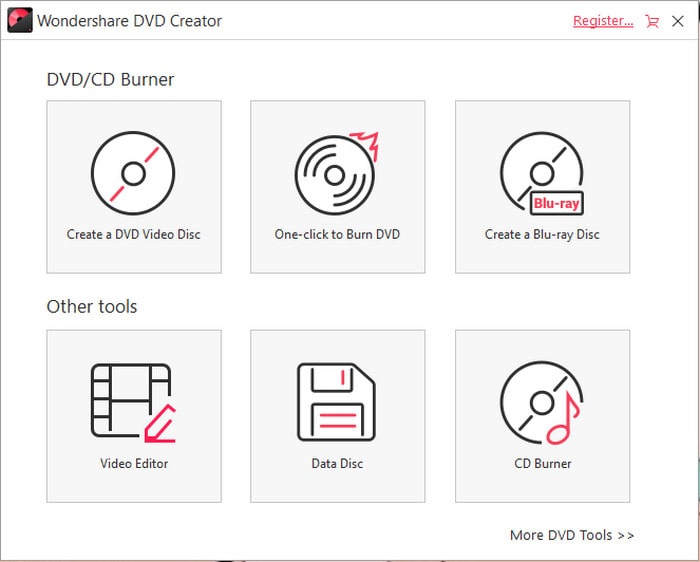
Task: Click the floppy disk Data Disc icon
Action: 337,401
